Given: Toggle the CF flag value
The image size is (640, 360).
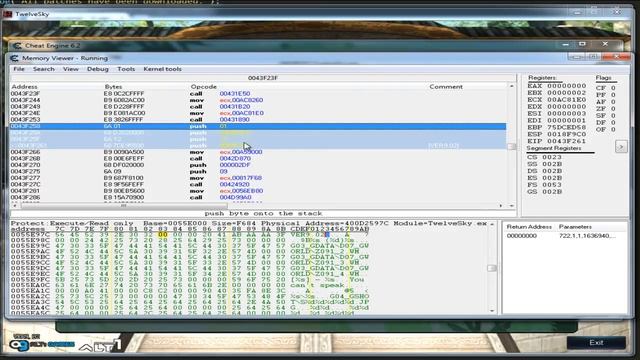Looking at the screenshot, I should tap(606, 88).
